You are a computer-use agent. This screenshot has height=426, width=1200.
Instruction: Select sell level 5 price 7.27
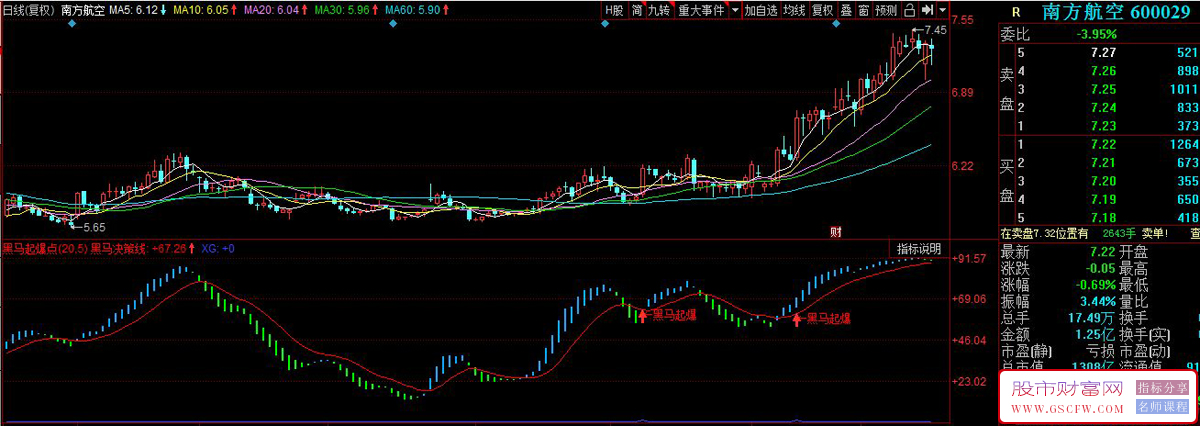click(1103, 53)
